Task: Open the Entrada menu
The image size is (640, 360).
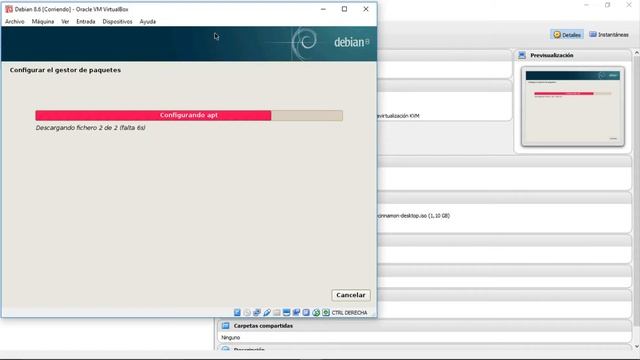Action: point(86,22)
